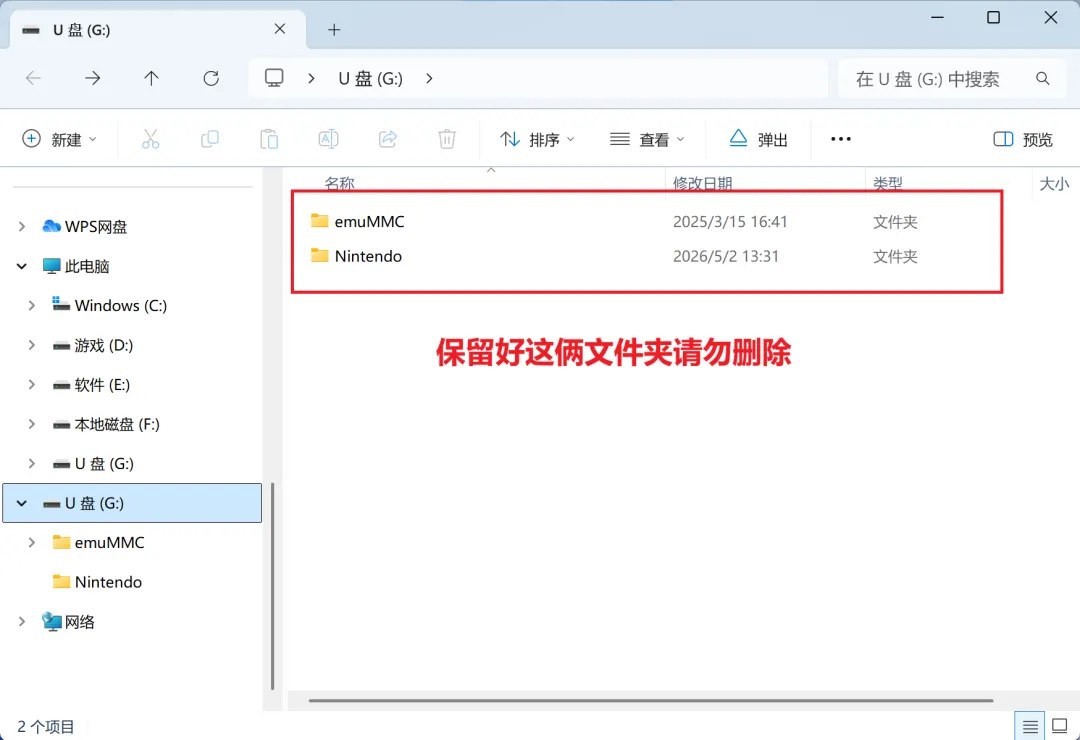The height and width of the screenshot is (740, 1080).
Task: Switch to details view in status bar
Action: (x=1030, y=726)
